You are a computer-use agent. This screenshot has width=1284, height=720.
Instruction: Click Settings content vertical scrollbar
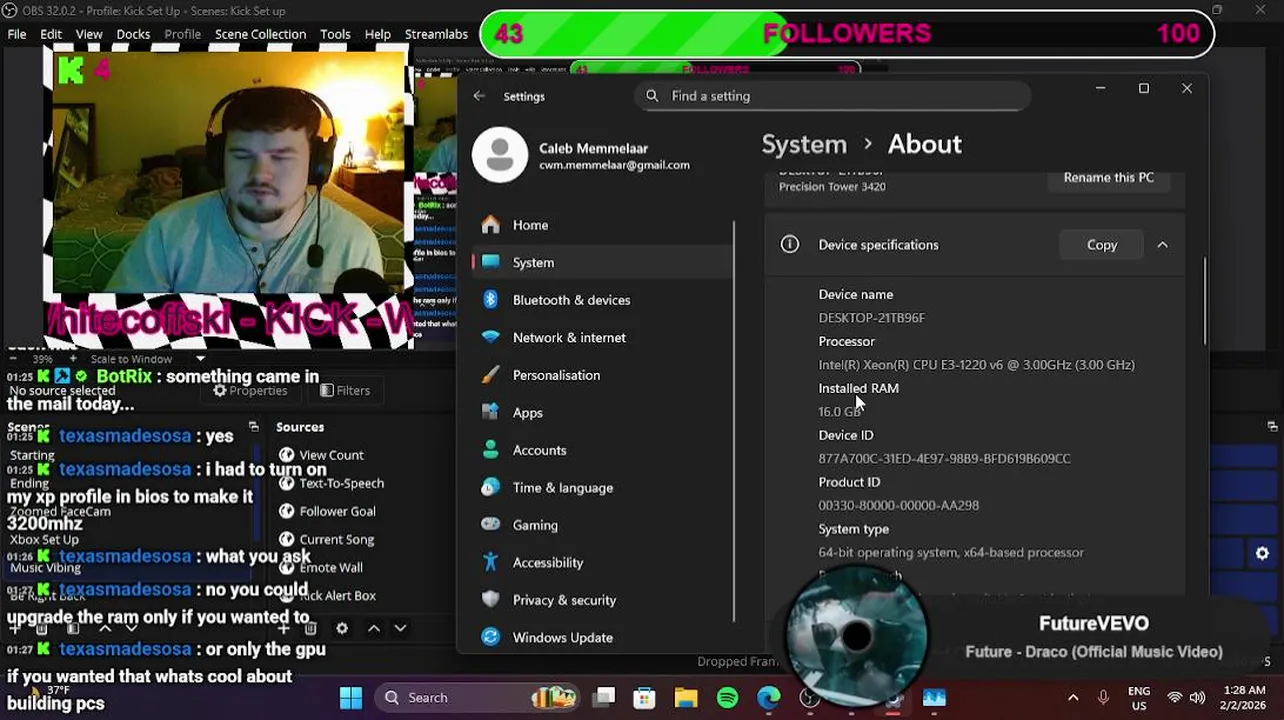click(x=1204, y=300)
